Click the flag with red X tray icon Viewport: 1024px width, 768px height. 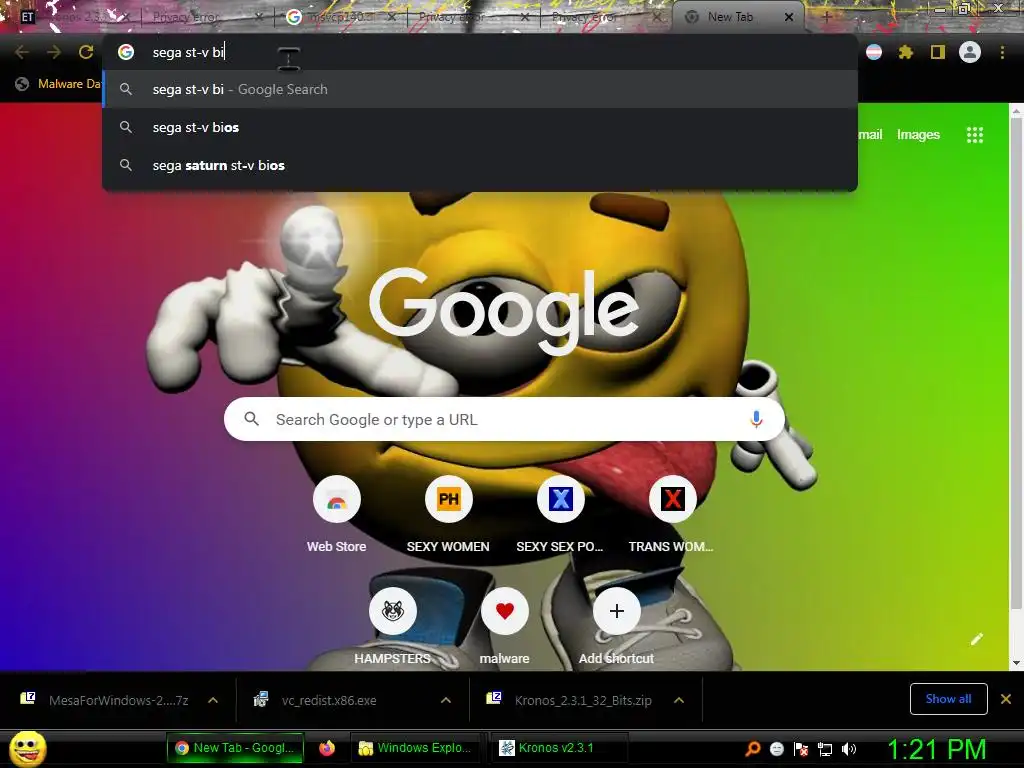pos(801,749)
